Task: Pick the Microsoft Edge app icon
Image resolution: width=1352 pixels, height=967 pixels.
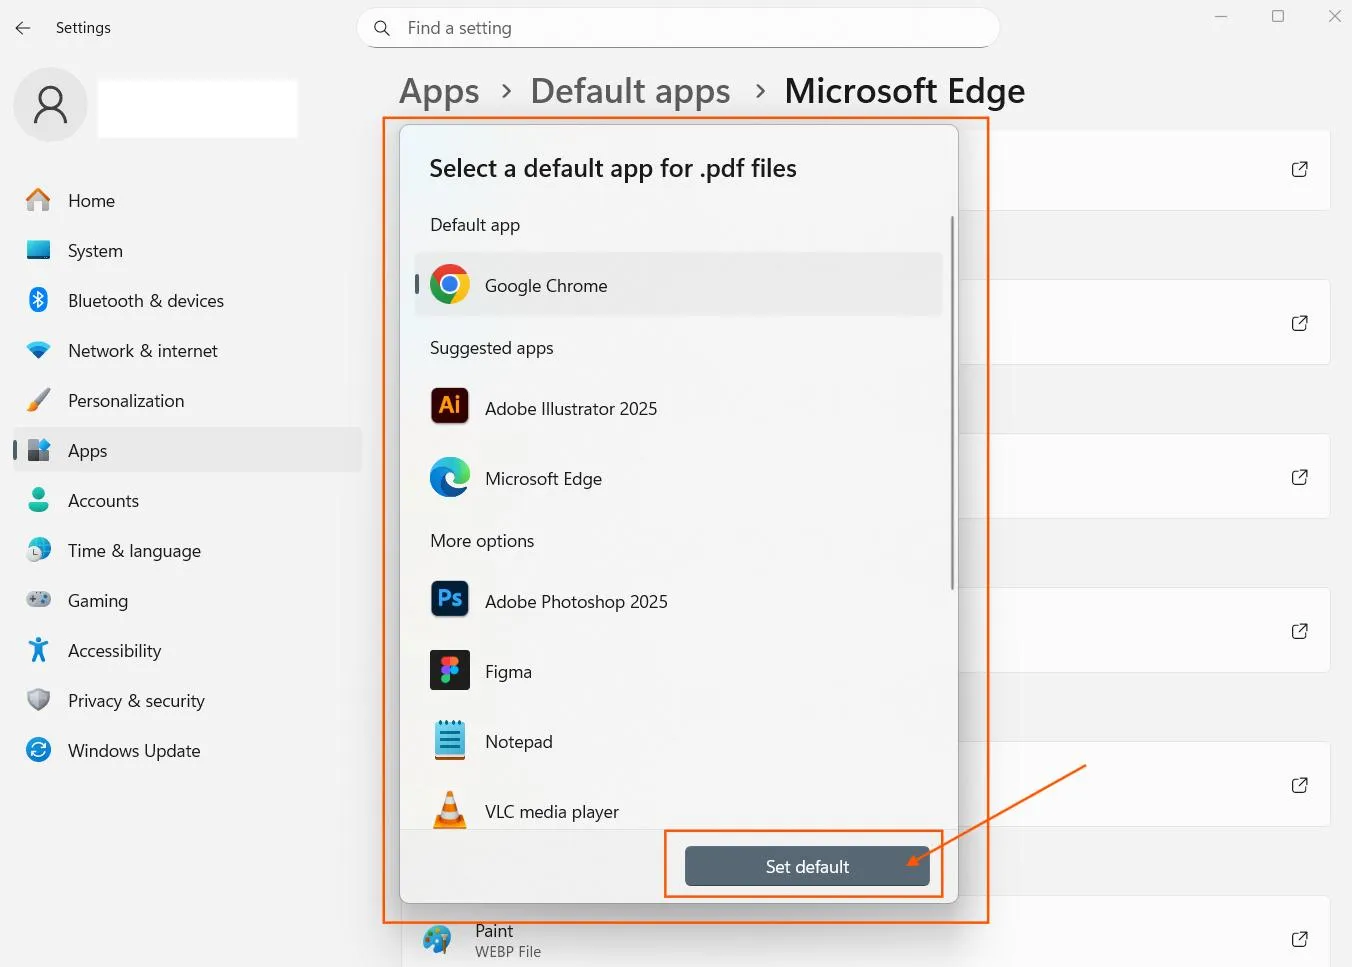Action: coord(450,477)
